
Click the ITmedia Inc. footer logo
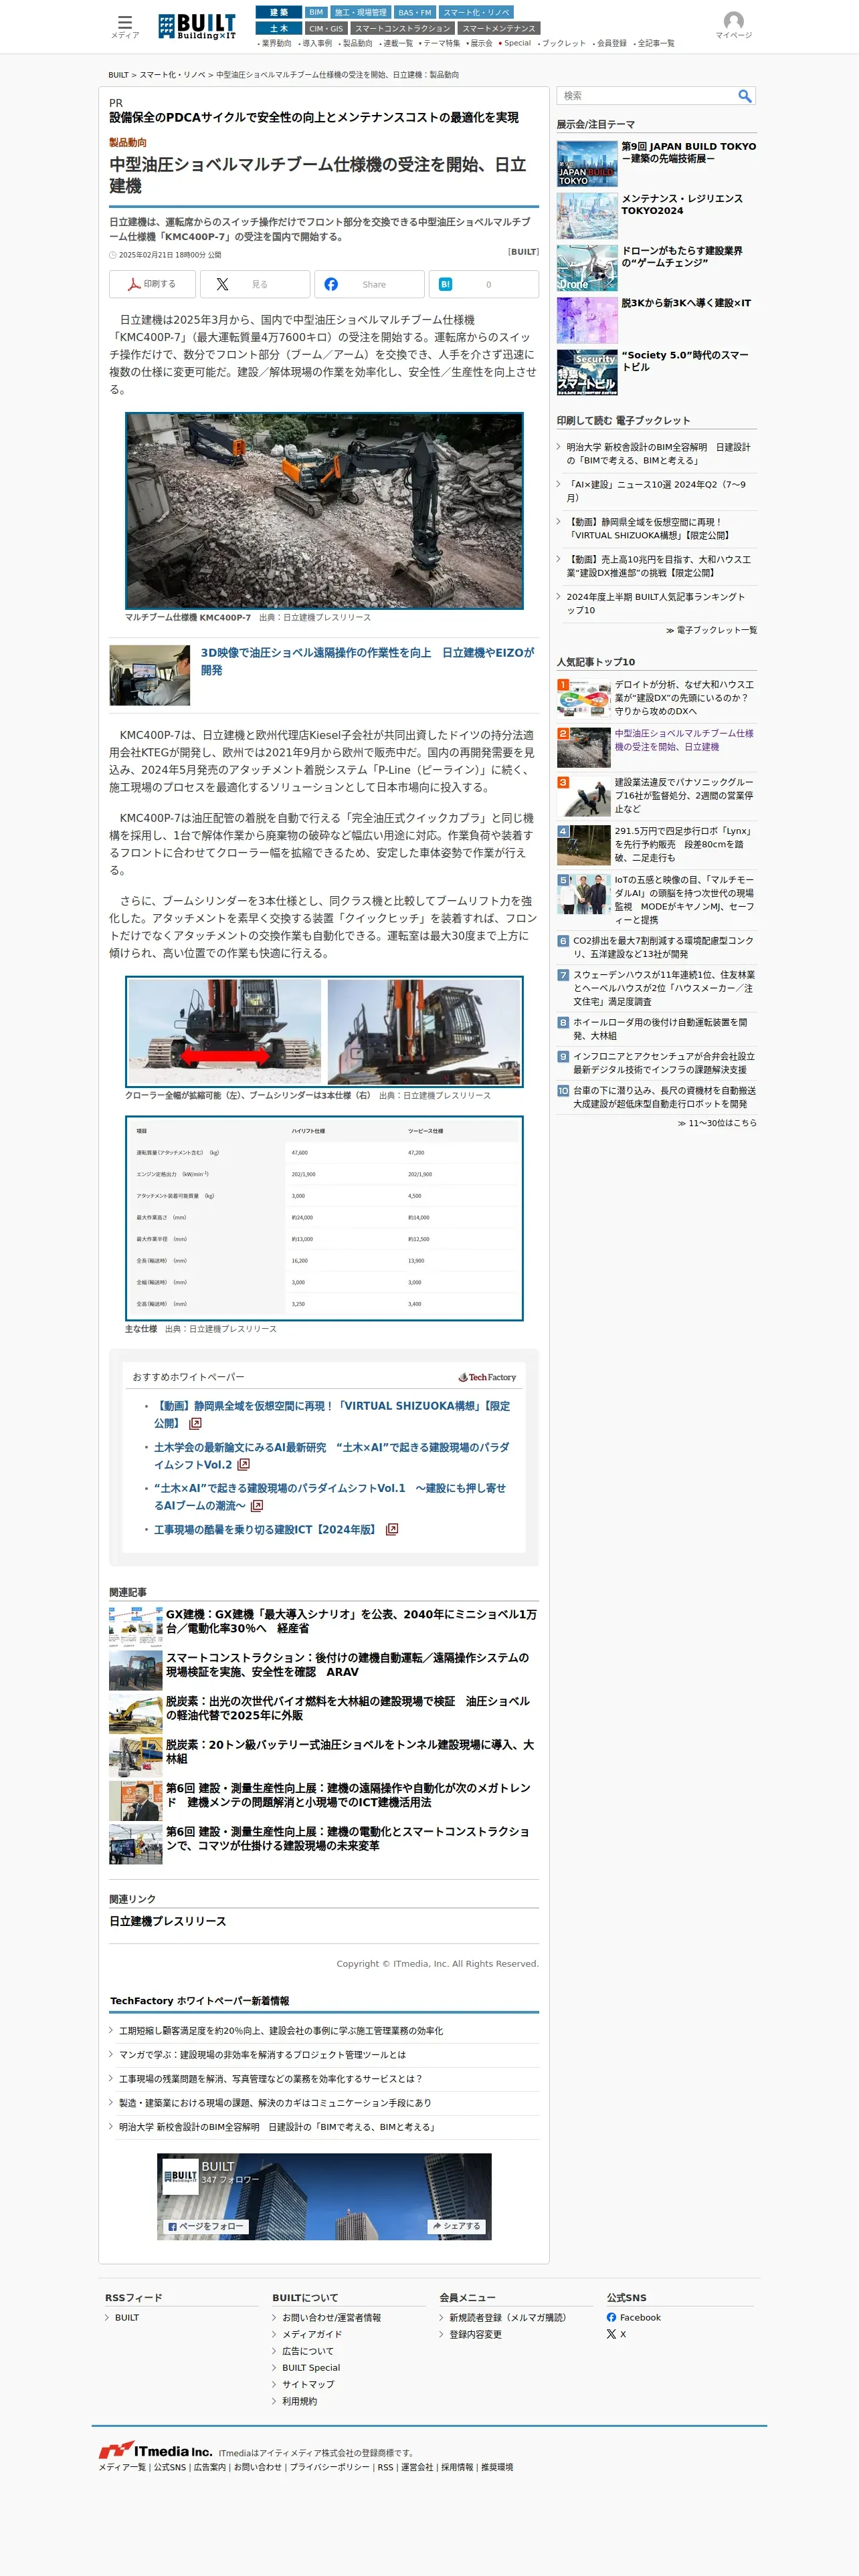click(155, 2450)
